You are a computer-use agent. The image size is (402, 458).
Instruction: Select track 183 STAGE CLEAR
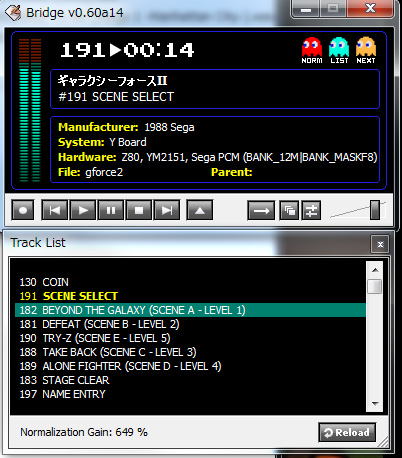coord(190,380)
